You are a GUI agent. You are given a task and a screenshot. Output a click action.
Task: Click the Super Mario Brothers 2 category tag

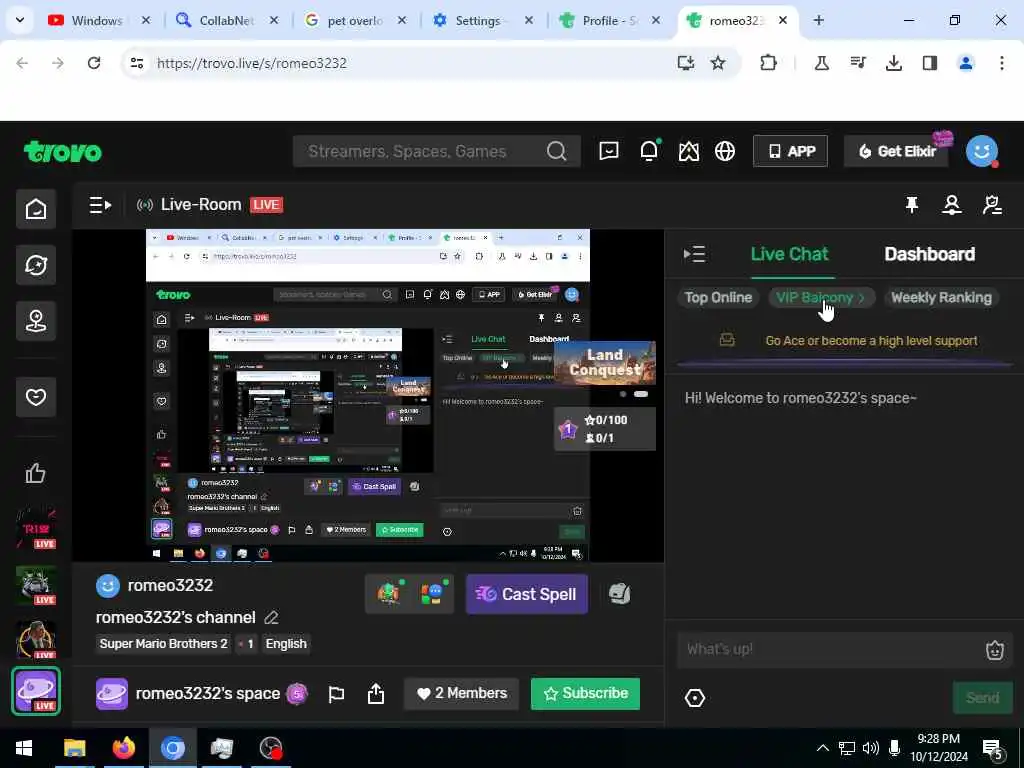tap(163, 644)
